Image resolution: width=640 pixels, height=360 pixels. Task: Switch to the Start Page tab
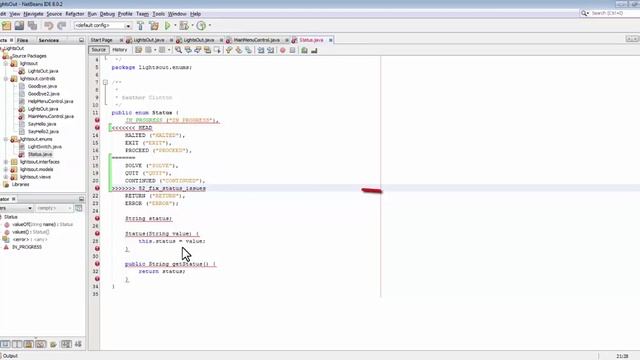pos(102,40)
